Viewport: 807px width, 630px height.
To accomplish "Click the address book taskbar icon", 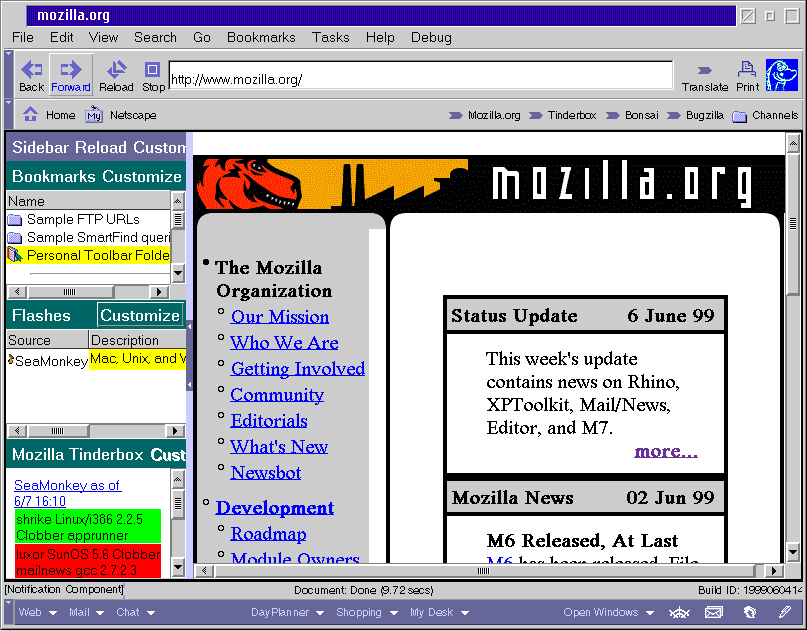I will click(750, 612).
